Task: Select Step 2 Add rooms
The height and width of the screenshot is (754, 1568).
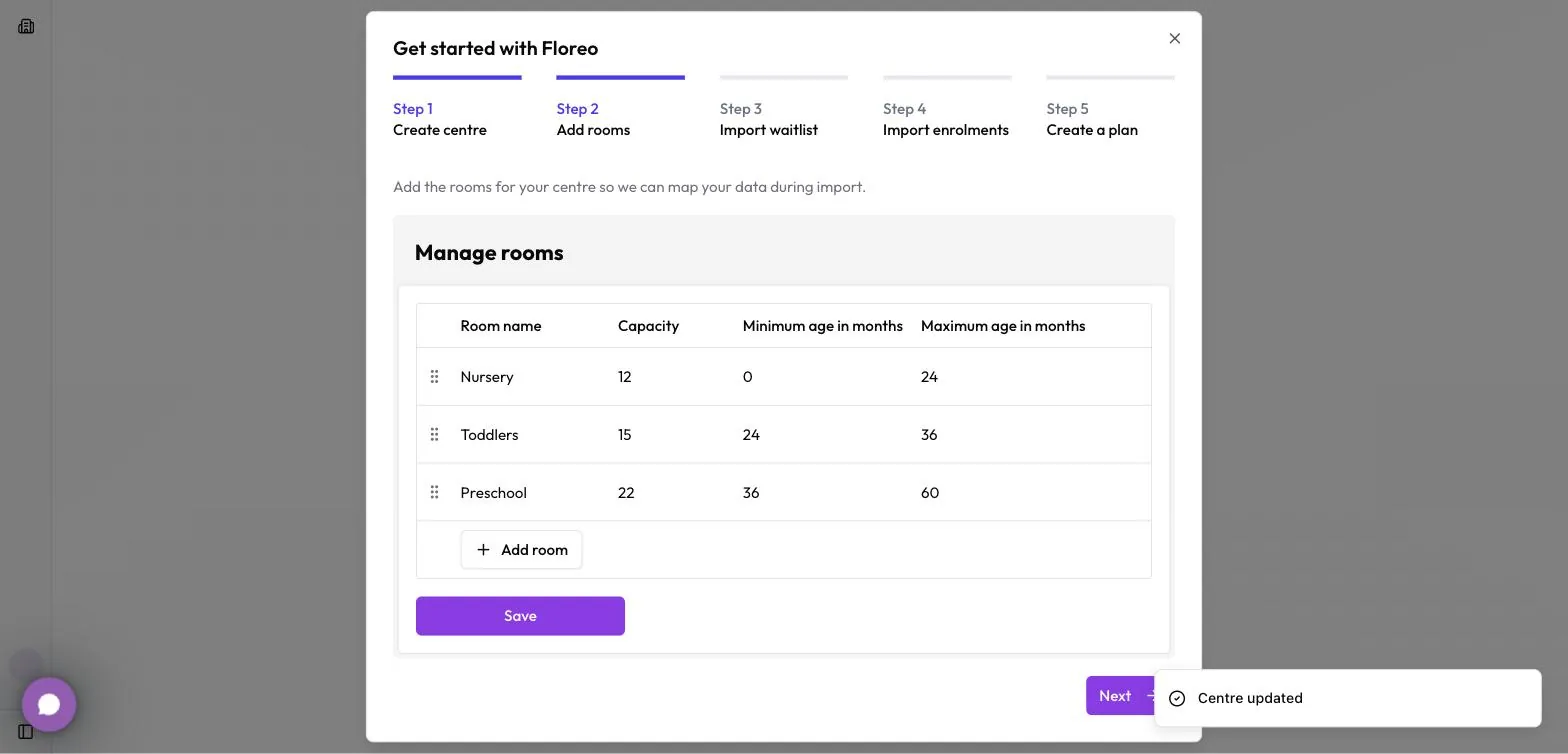Action: pyautogui.click(x=620, y=108)
